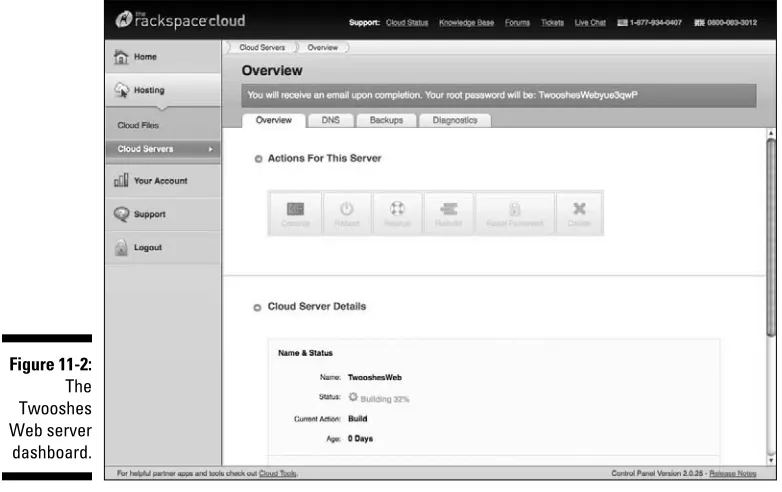Click the vertical scrollbar thumb
The width and height of the screenshot is (782, 492).
tap(771, 238)
